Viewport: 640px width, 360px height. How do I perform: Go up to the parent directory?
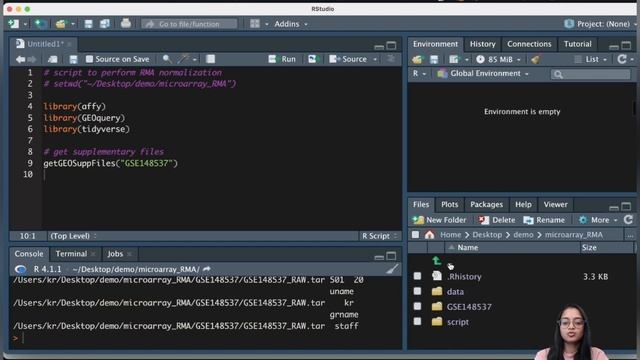click(x=436, y=260)
